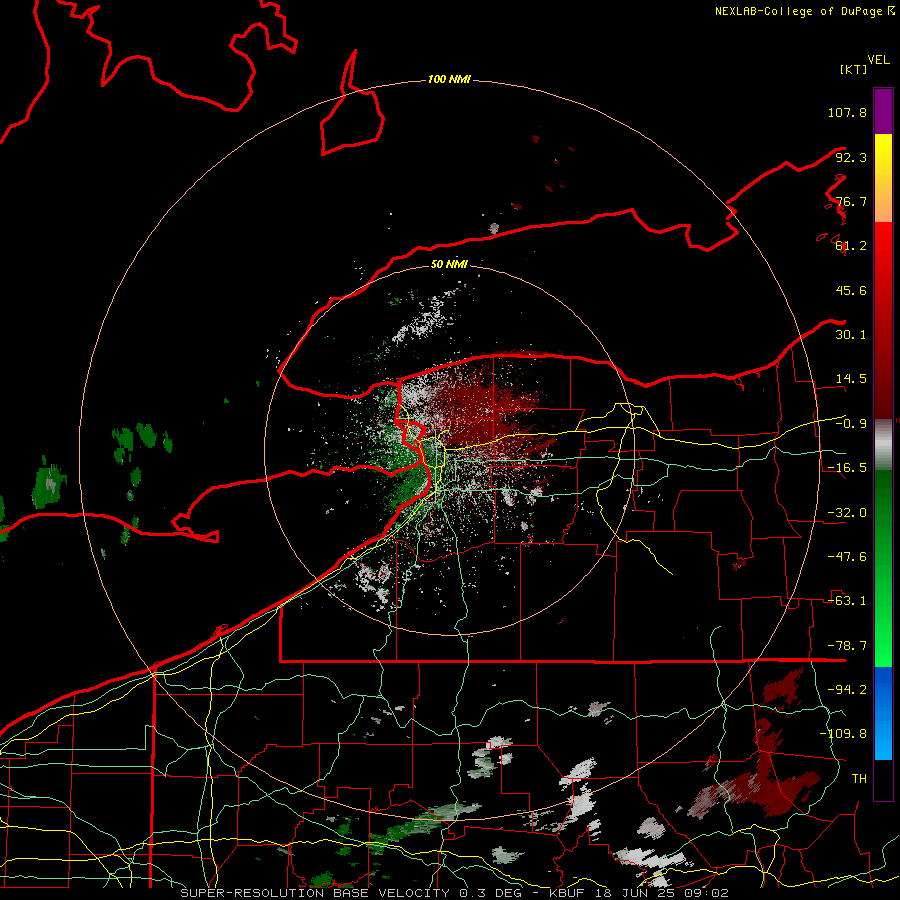Click the 92.3 velocity scale value
The width and height of the screenshot is (900, 900).
click(851, 157)
